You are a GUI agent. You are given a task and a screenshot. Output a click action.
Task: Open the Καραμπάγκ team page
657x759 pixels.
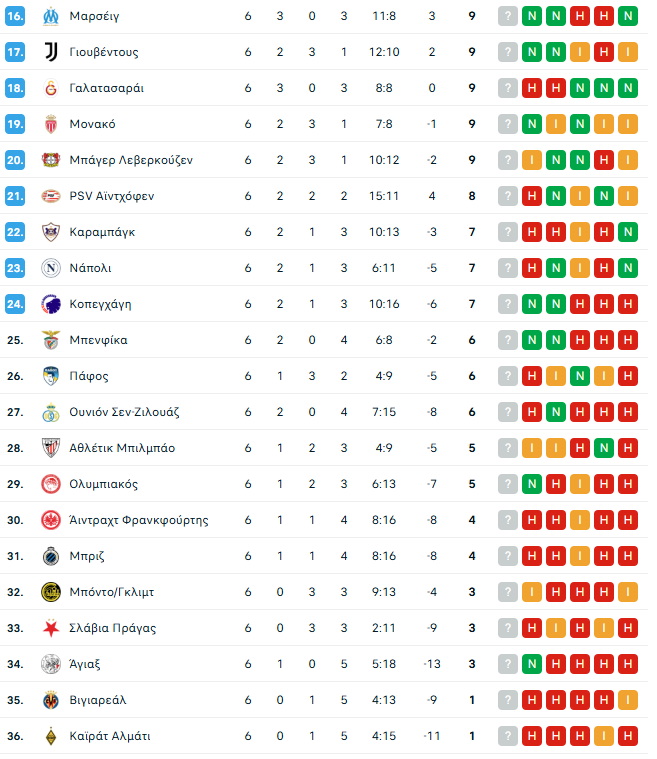click(x=102, y=232)
